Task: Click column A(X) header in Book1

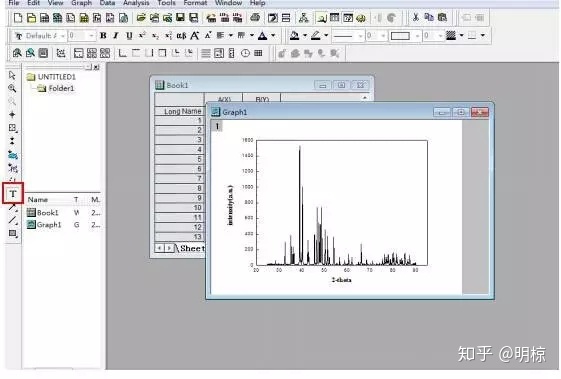Action: pyautogui.click(x=224, y=99)
